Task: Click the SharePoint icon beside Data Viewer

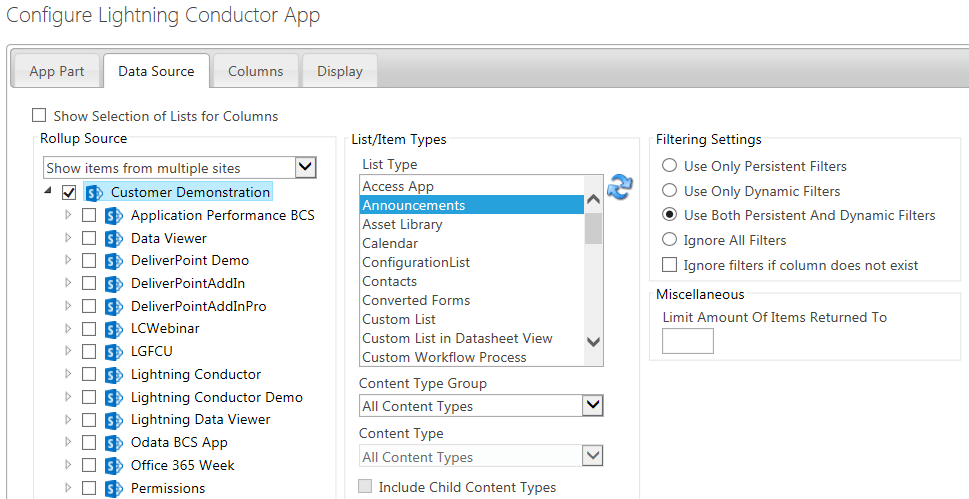Action: click(114, 238)
